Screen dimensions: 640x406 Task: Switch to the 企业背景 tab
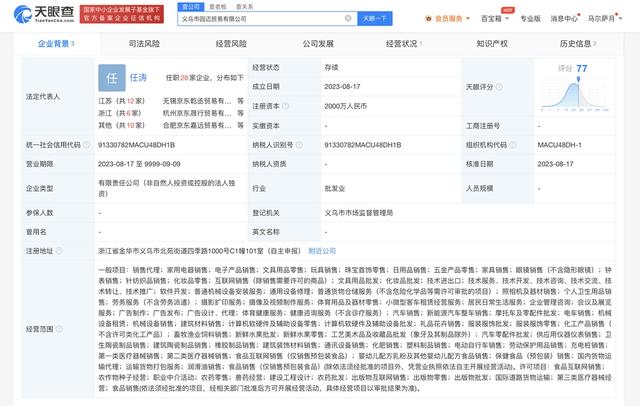click(56, 44)
